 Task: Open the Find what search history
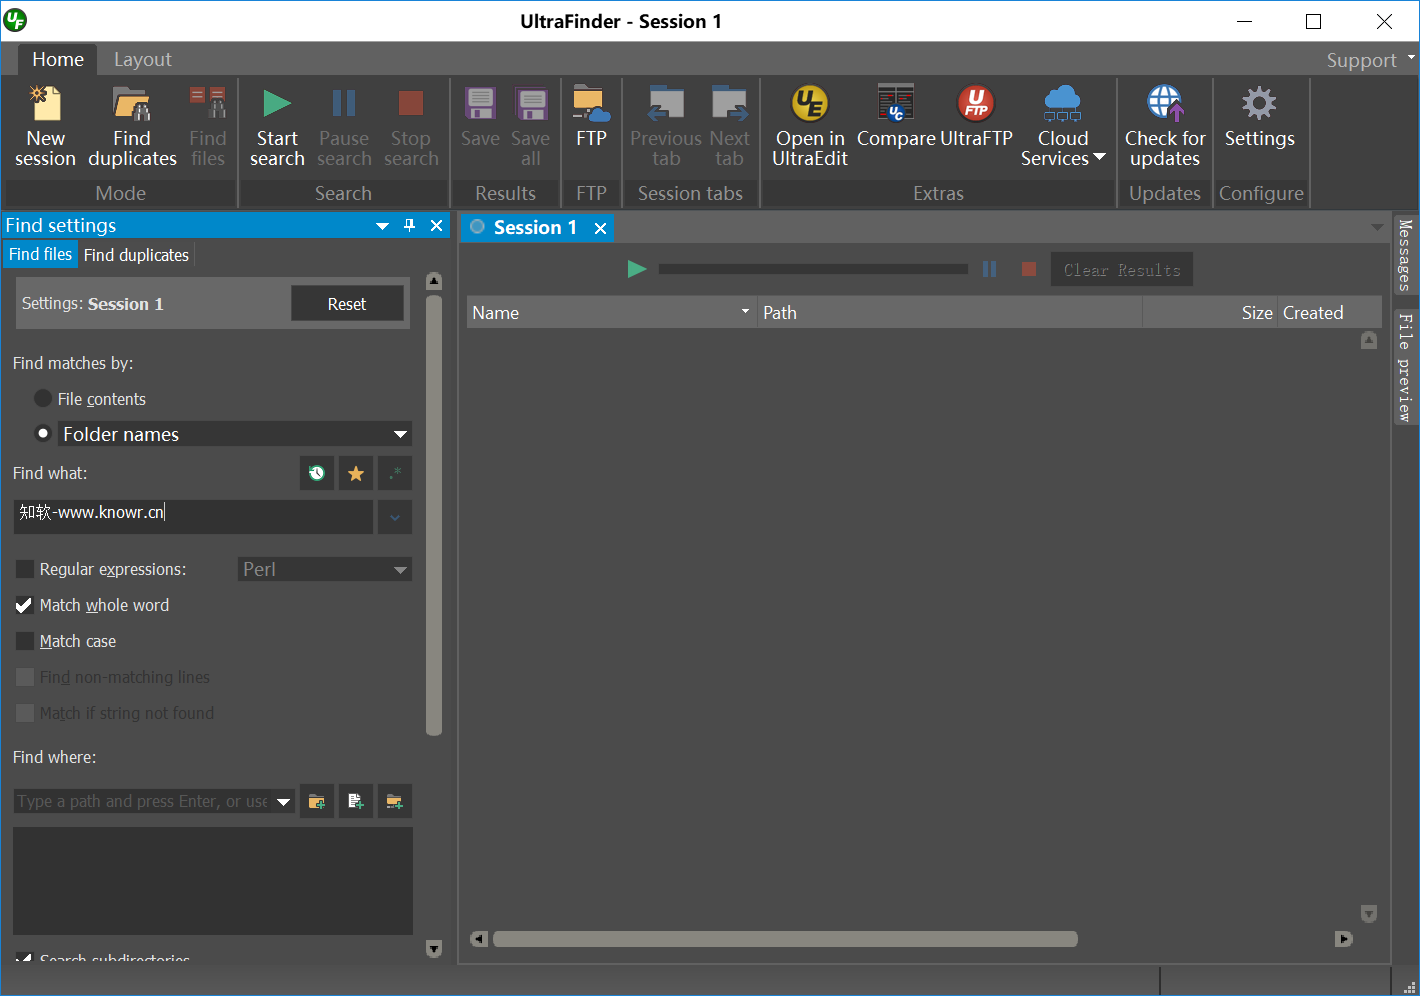317,473
